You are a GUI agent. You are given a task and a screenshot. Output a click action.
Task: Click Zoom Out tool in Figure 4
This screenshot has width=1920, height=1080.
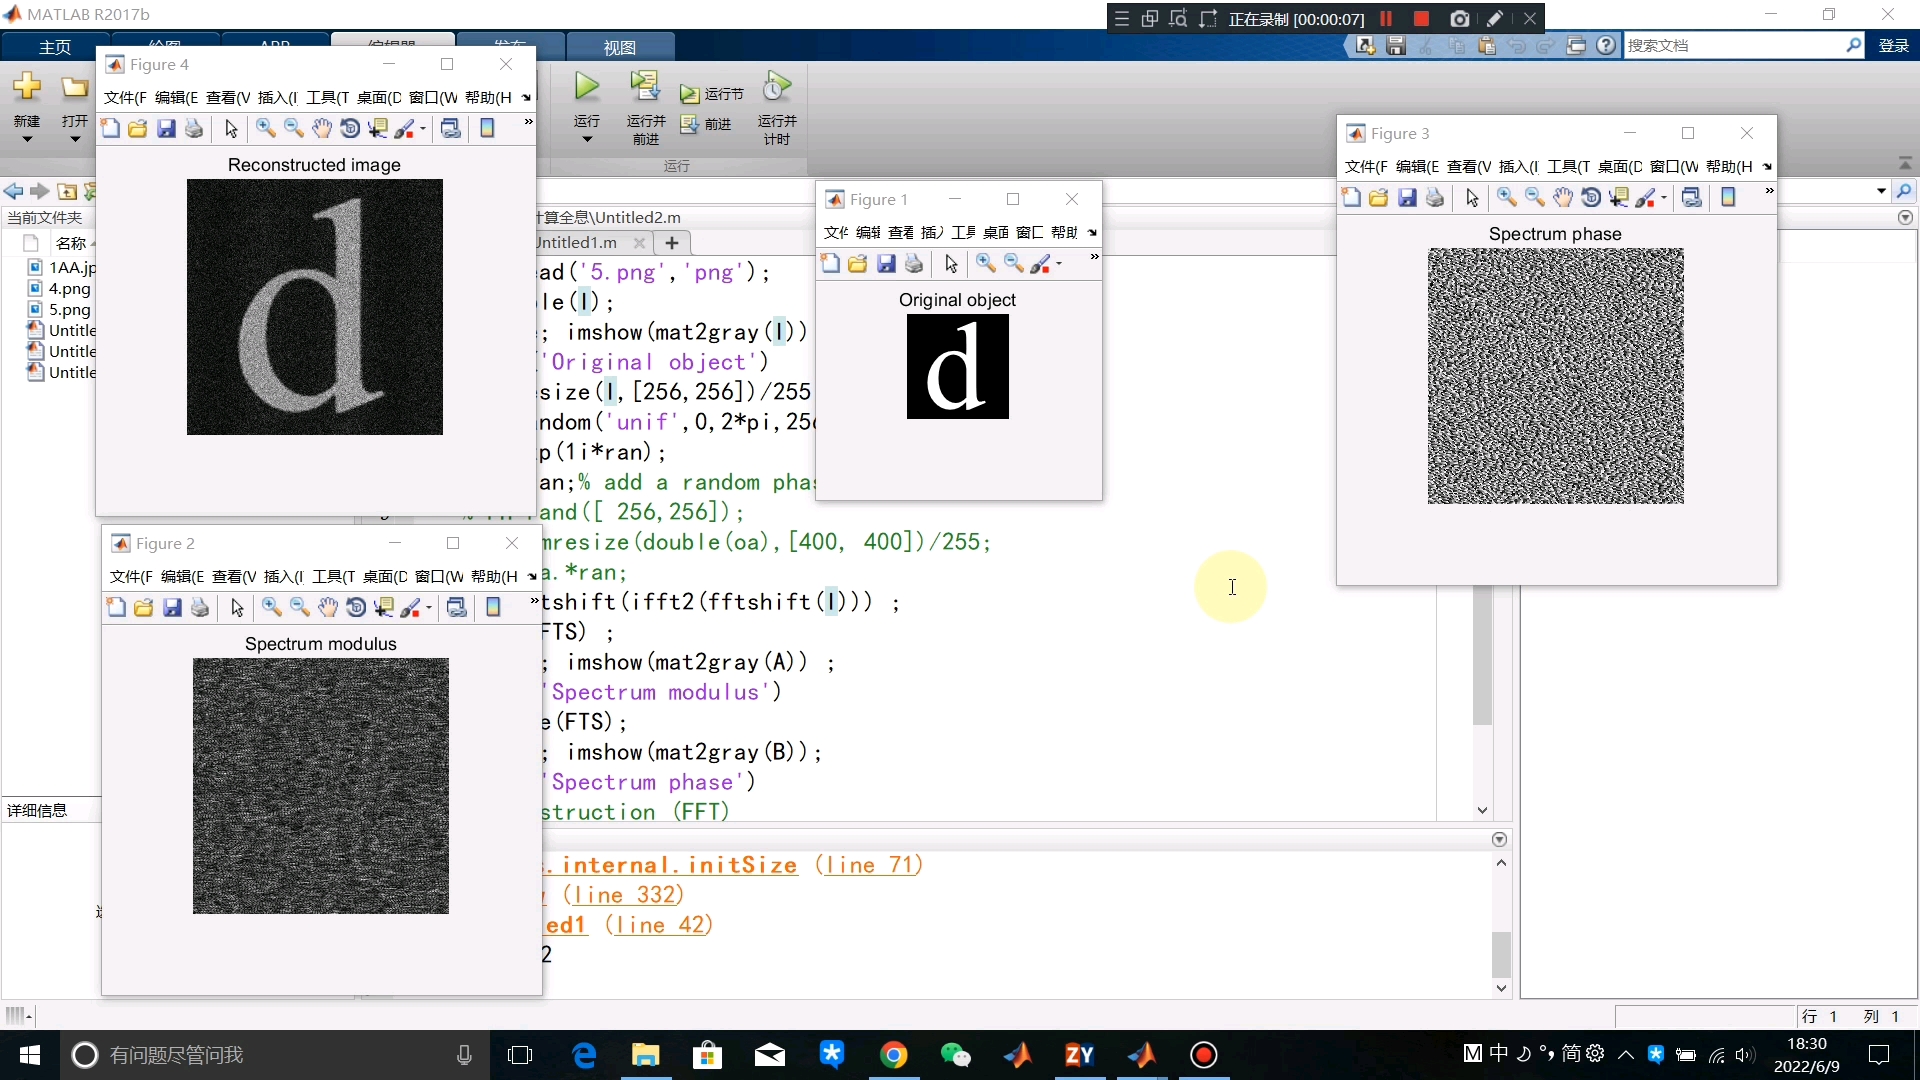click(293, 128)
